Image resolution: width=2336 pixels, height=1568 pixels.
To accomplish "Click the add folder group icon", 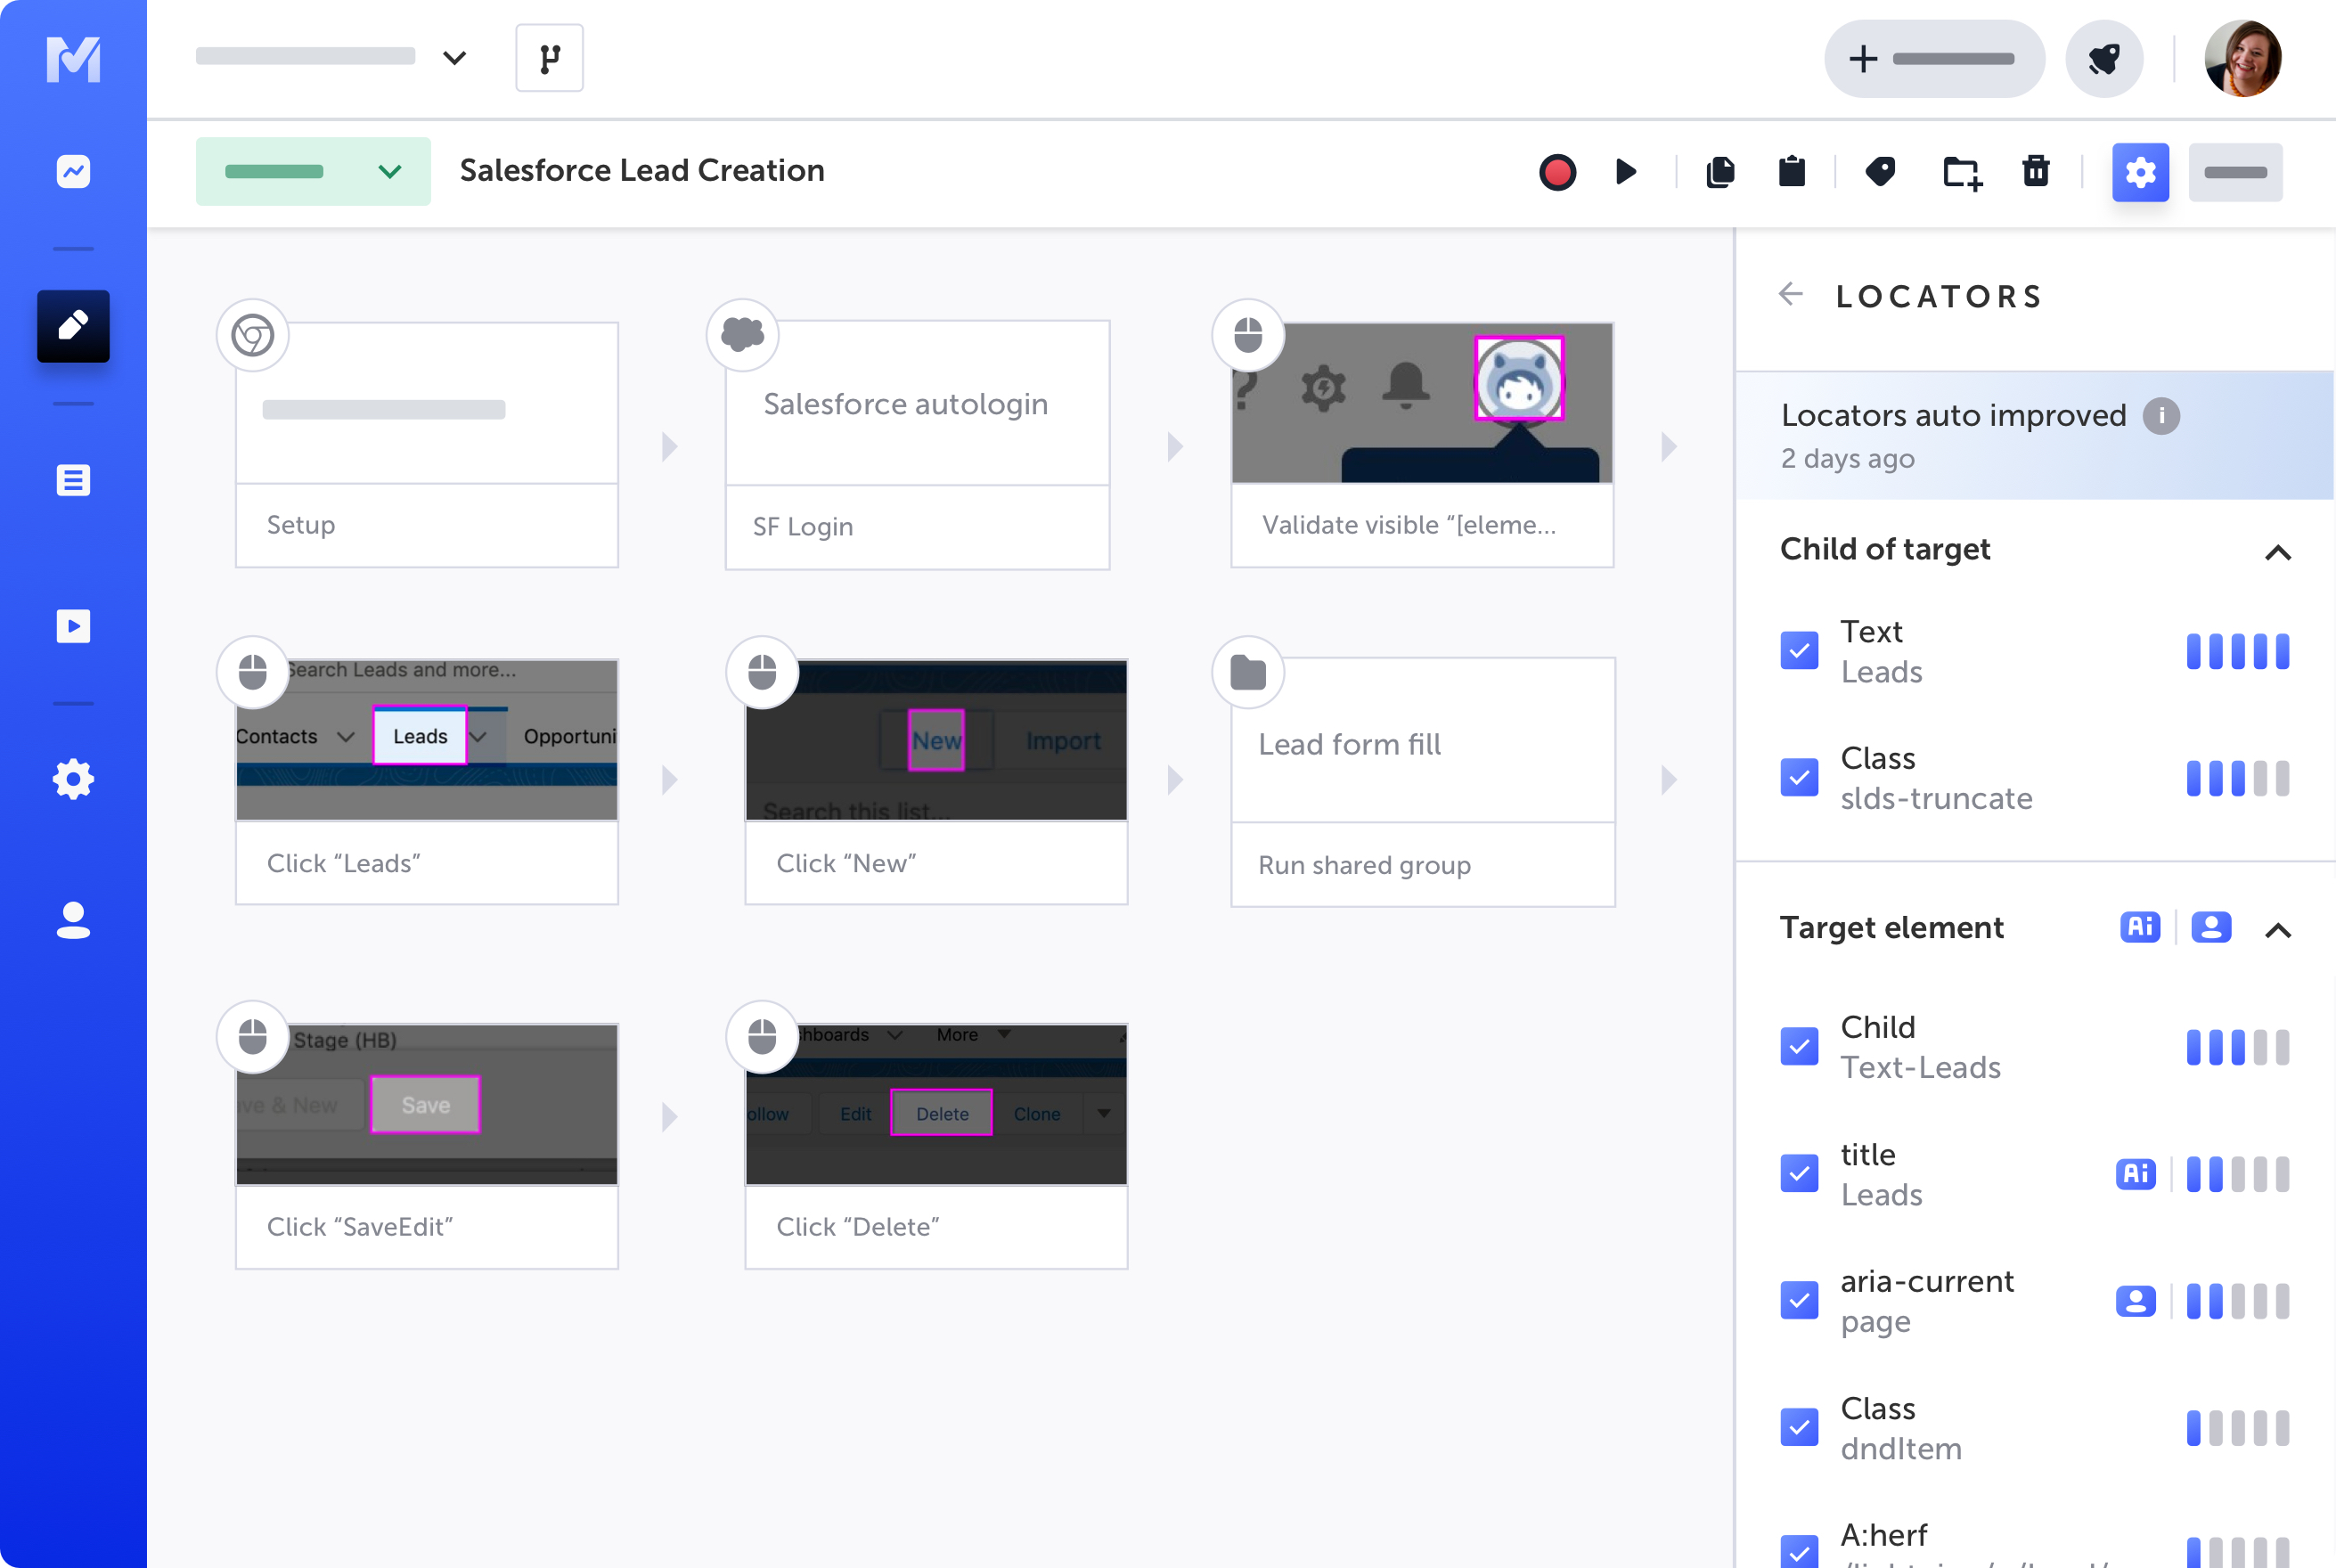I will (x=1962, y=173).
